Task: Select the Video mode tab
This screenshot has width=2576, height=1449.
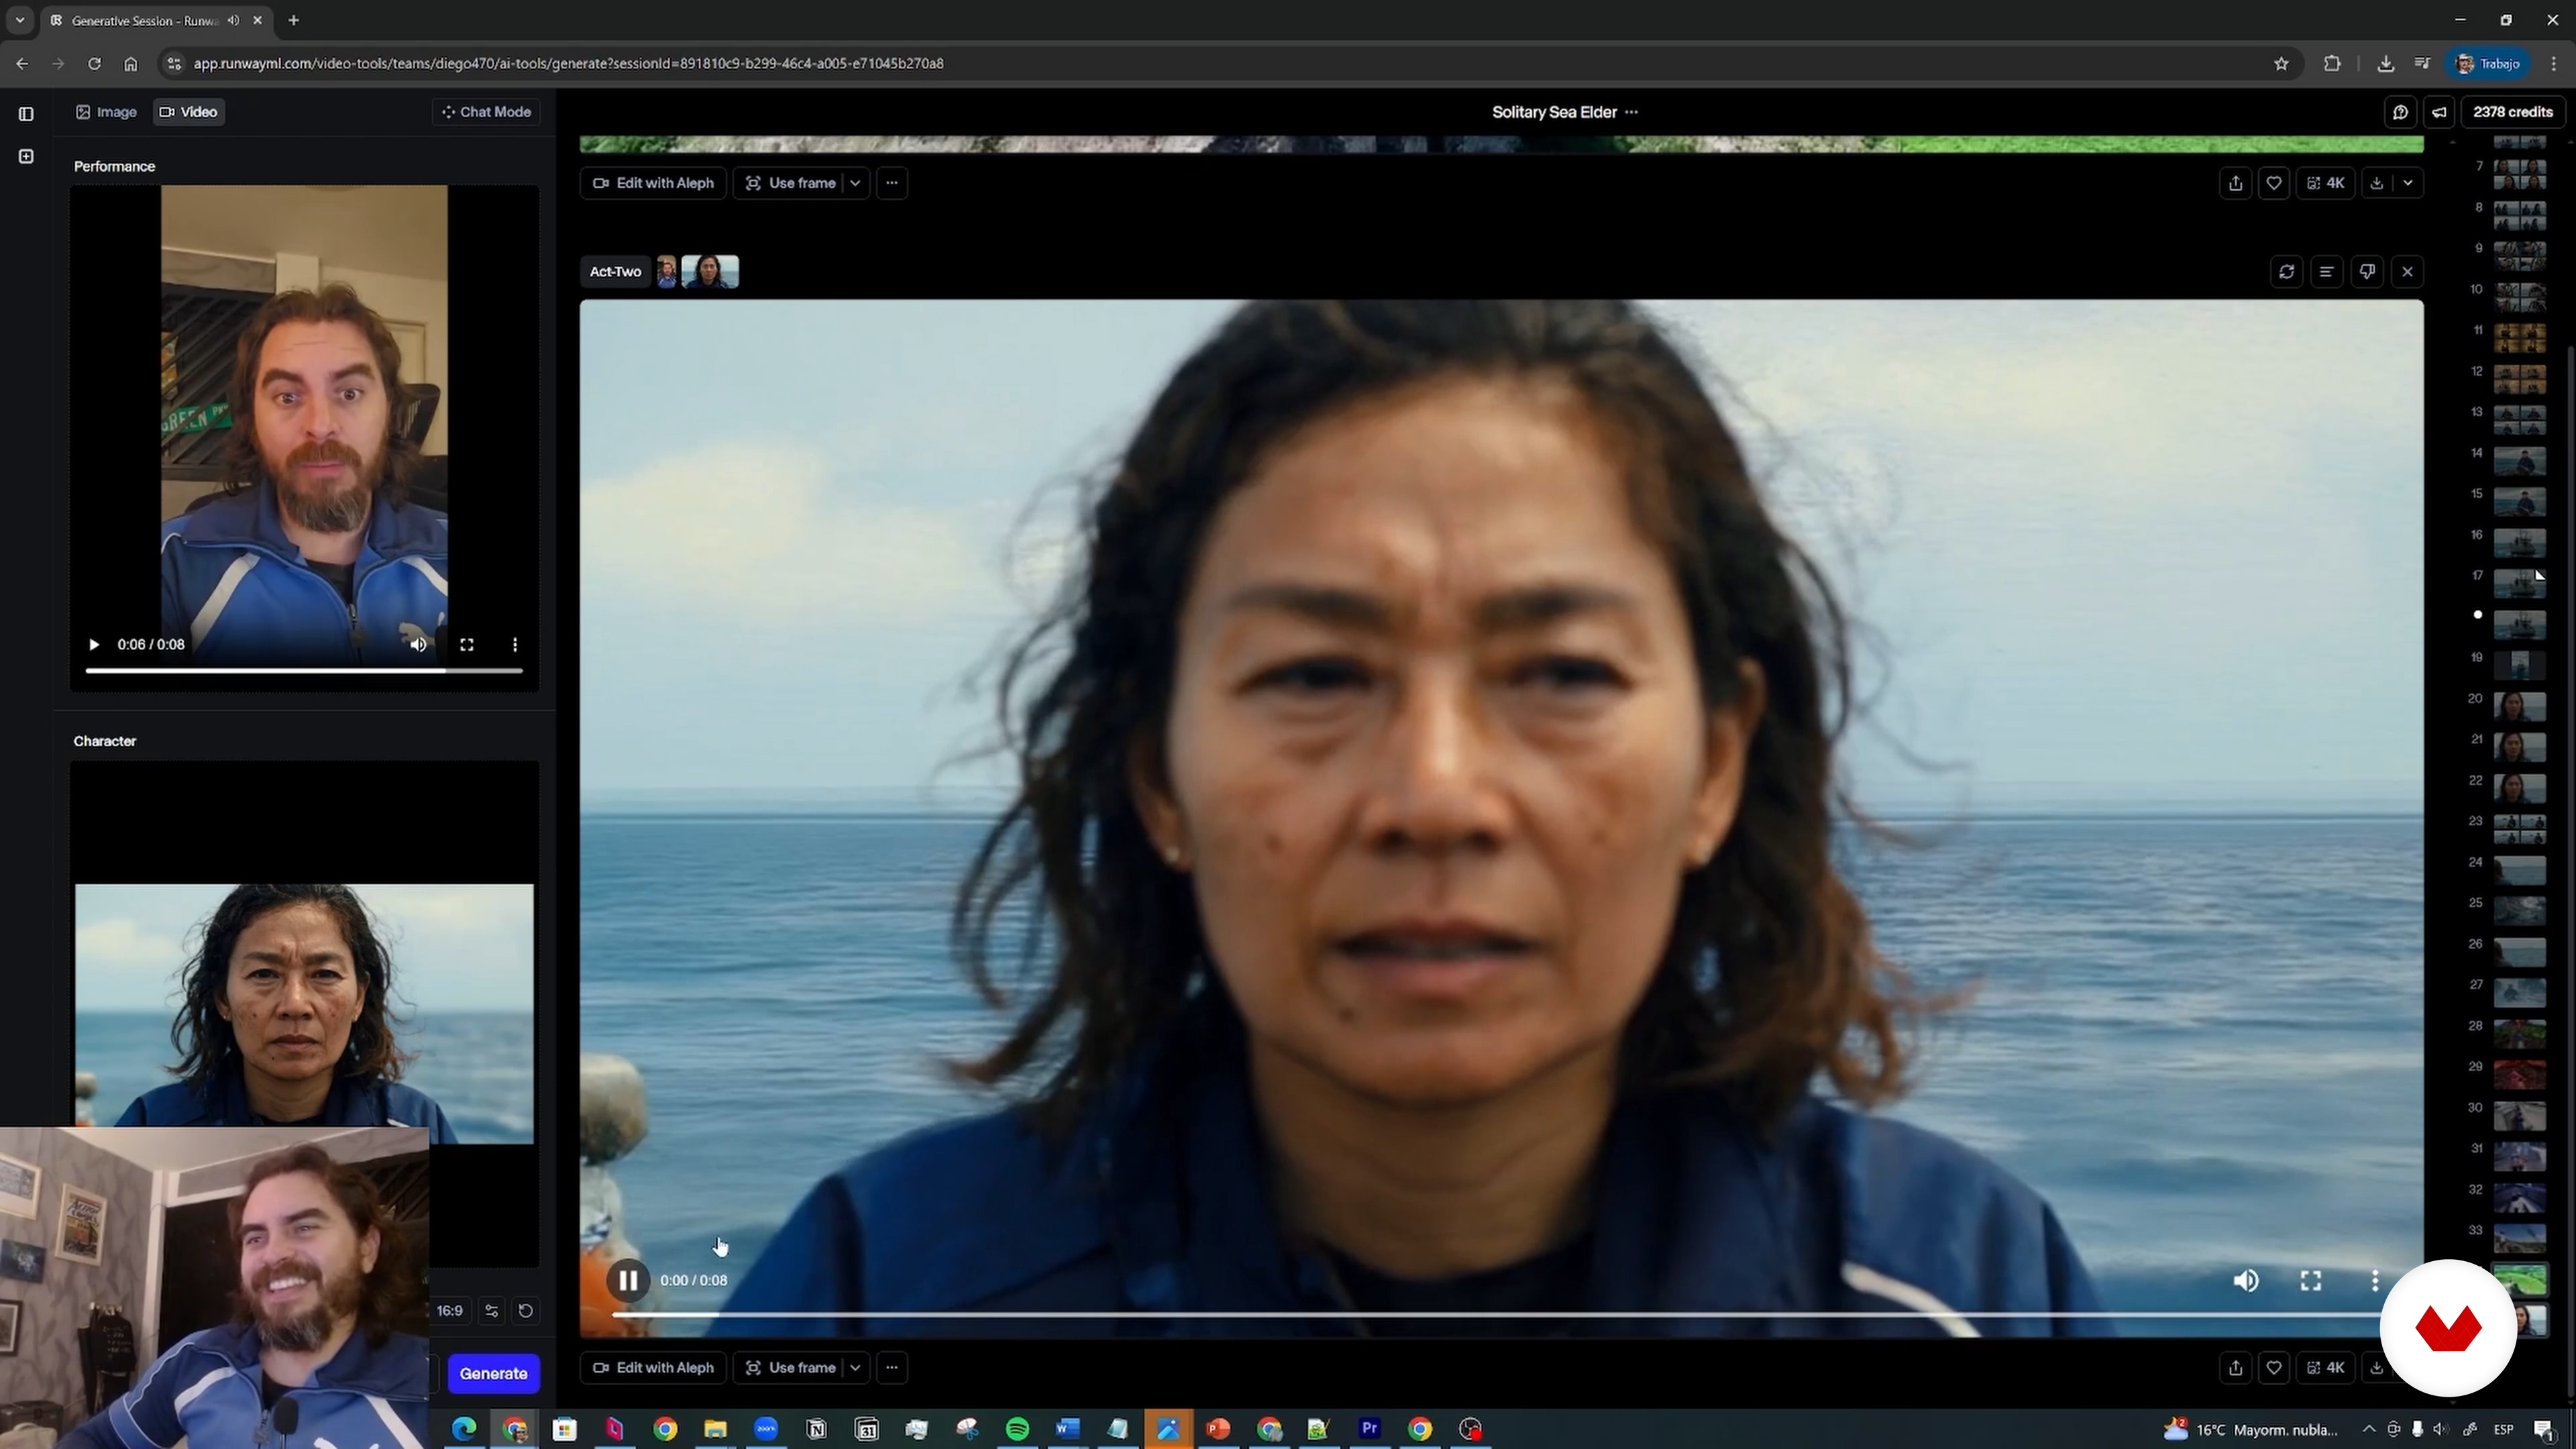Action: point(189,112)
